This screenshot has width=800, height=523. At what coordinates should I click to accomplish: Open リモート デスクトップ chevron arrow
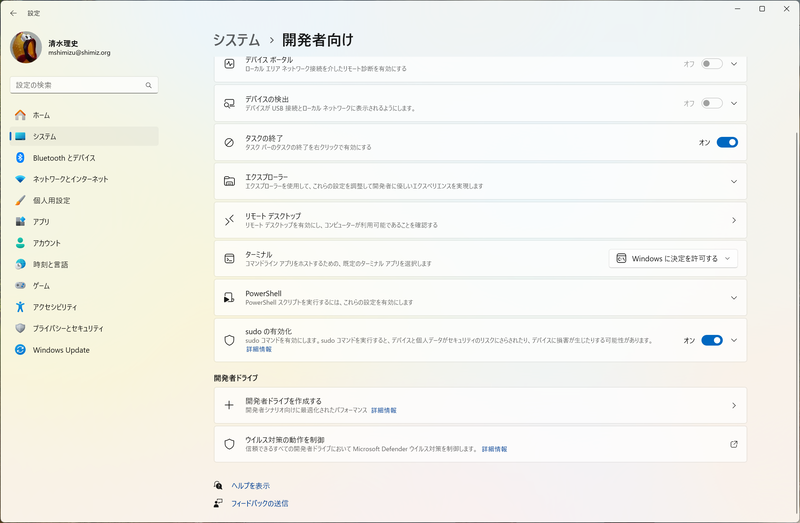(x=734, y=220)
